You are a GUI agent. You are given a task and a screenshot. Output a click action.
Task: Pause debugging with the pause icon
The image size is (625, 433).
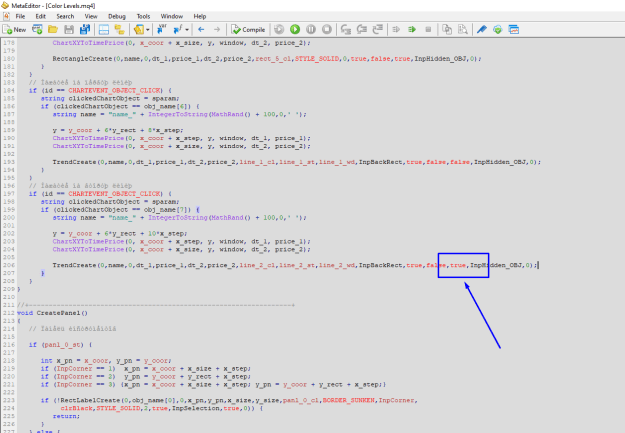[311, 30]
